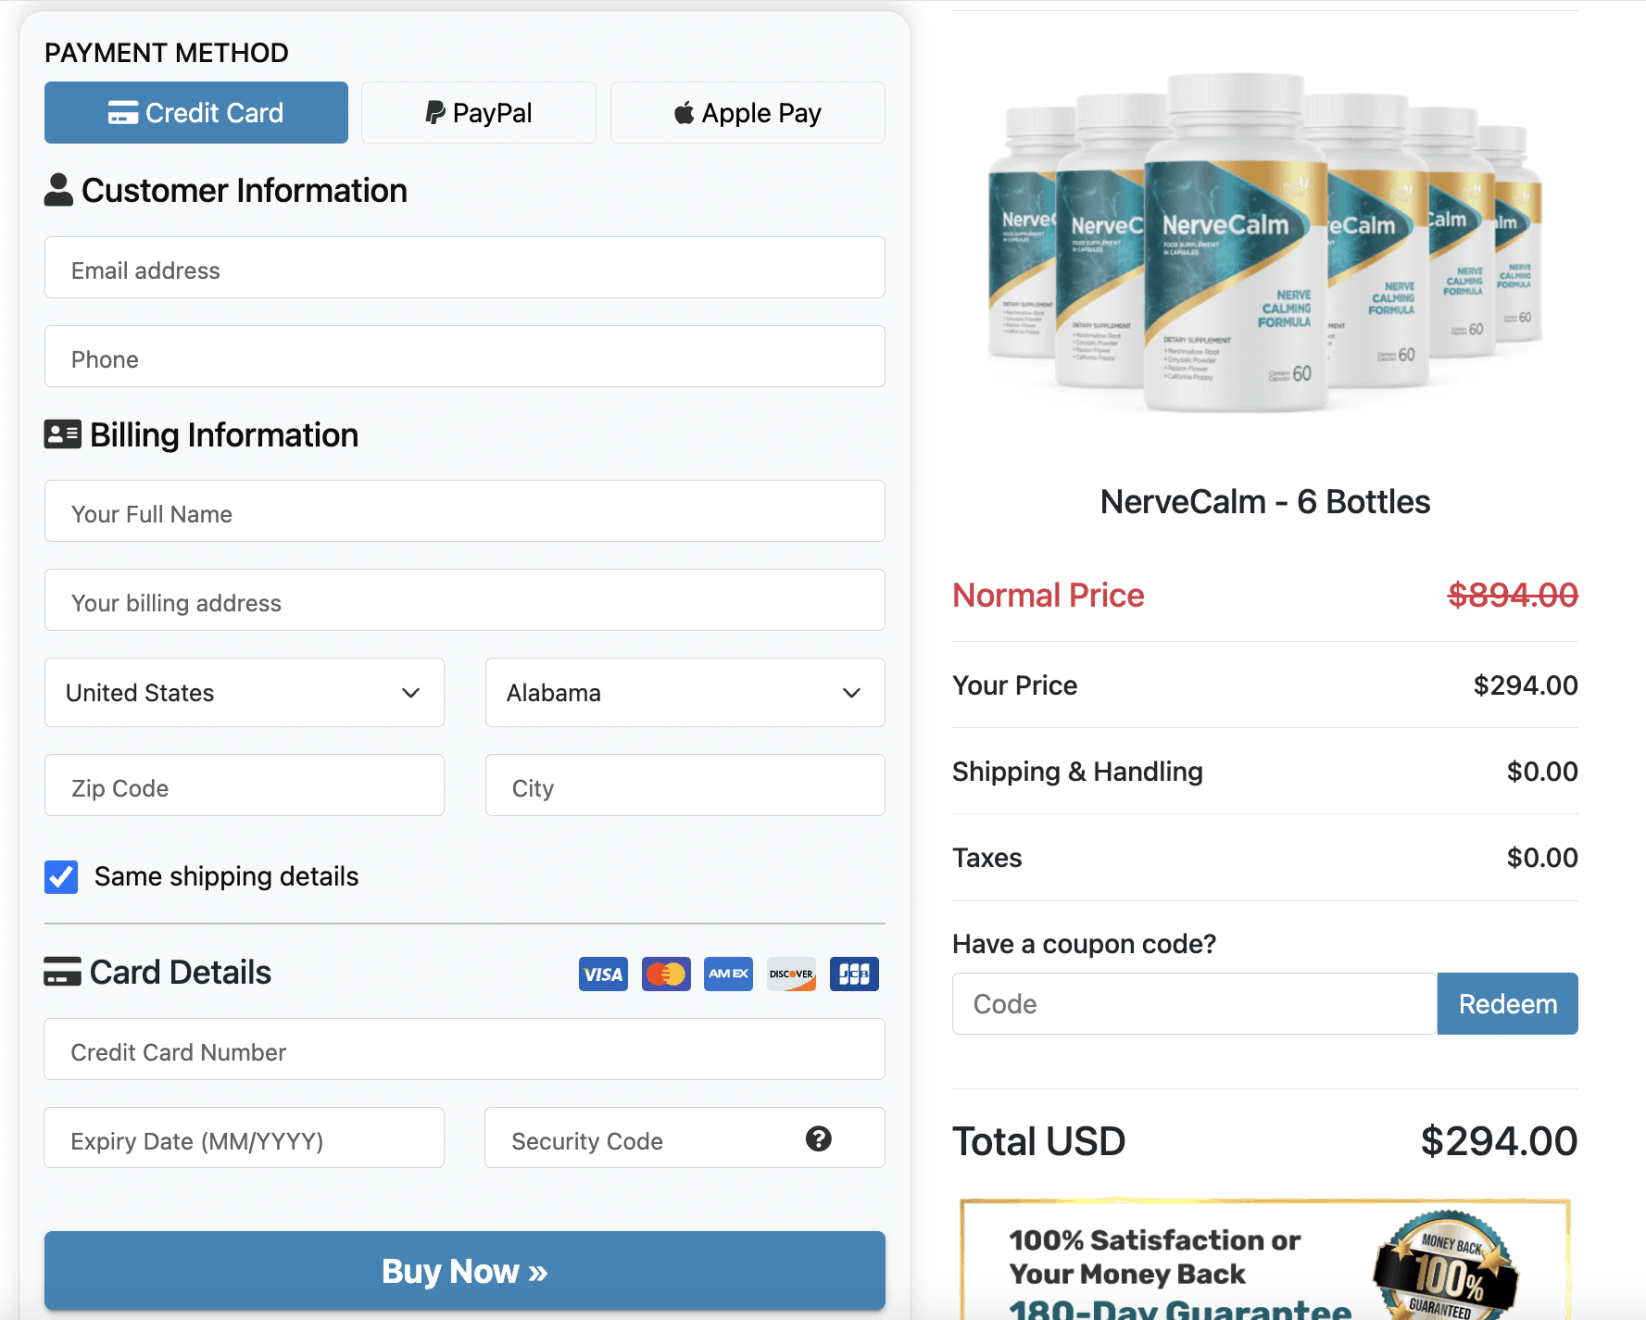Viewport: 1646px width, 1320px height.
Task: Click the Customer Information person icon
Action: click(x=59, y=188)
